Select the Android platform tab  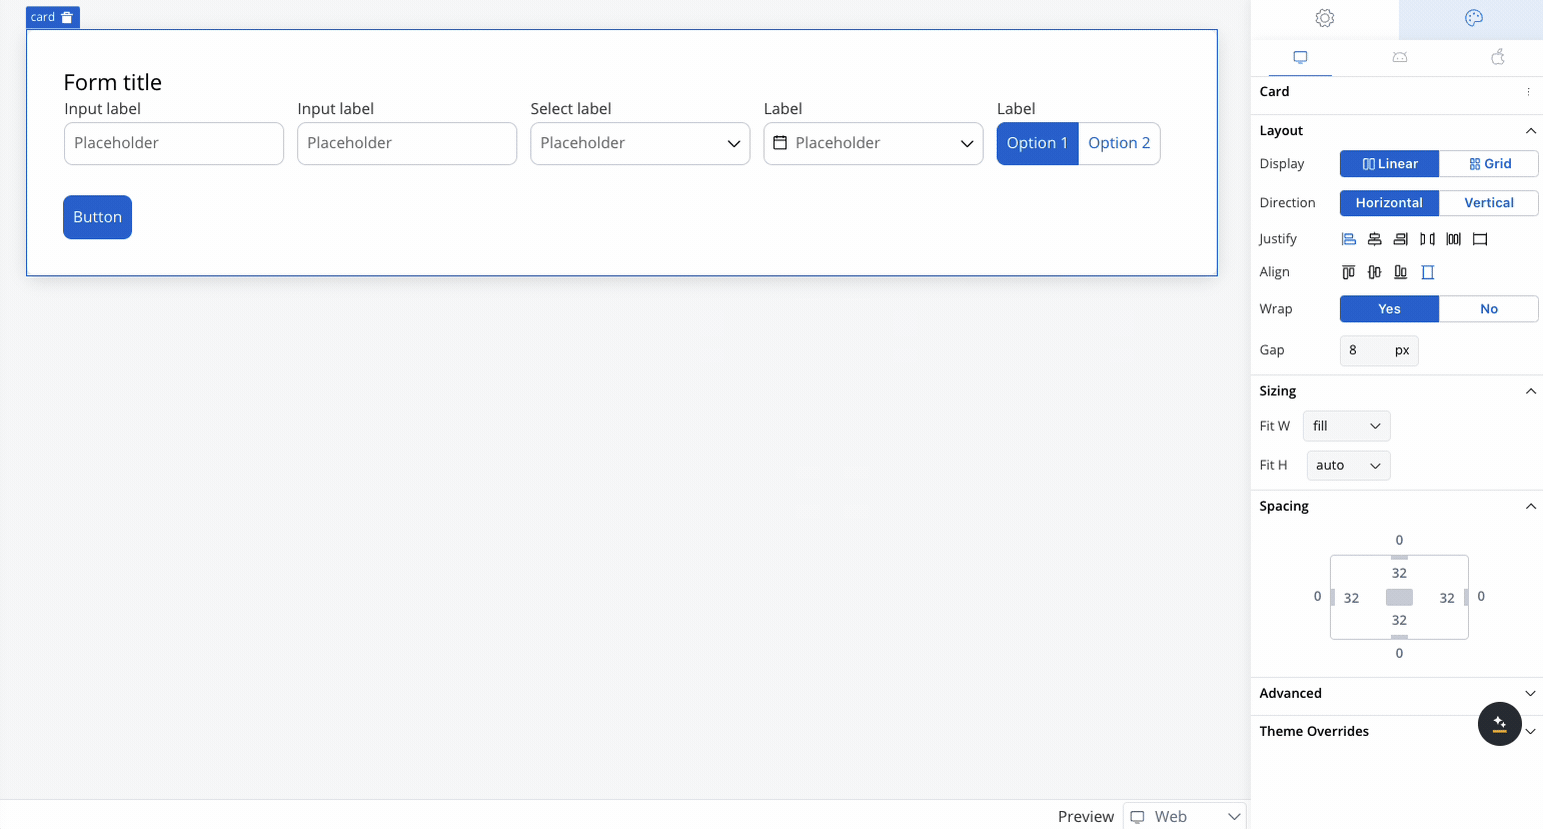pos(1400,57)
